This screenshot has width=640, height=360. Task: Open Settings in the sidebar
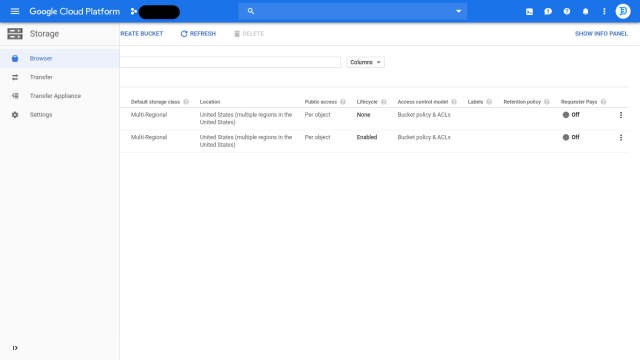pyautogui.click(x=60, y=115)
